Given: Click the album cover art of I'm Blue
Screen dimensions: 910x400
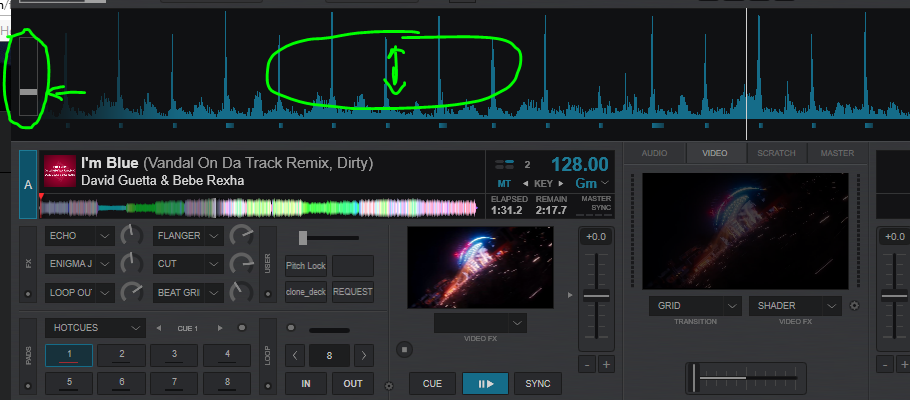Looking at the screenshot, I should [60, 171].
